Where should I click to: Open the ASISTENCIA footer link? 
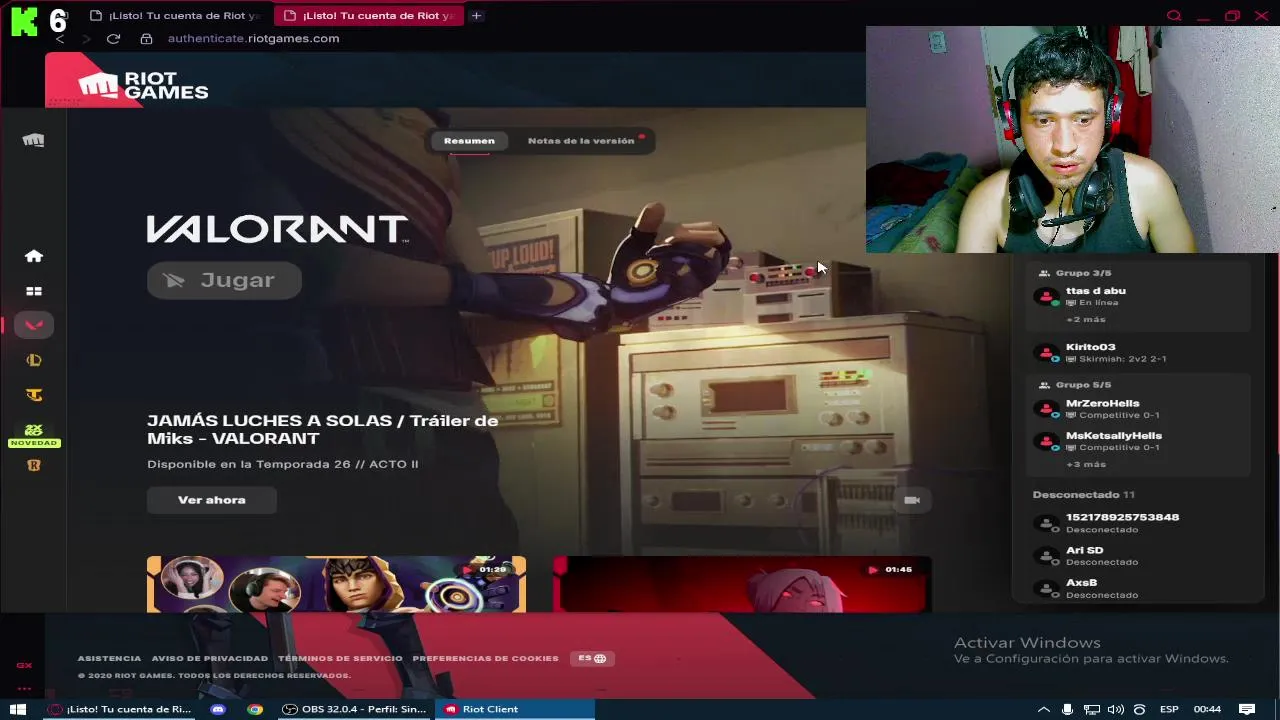pyautogui.click(x=109, y=658)
